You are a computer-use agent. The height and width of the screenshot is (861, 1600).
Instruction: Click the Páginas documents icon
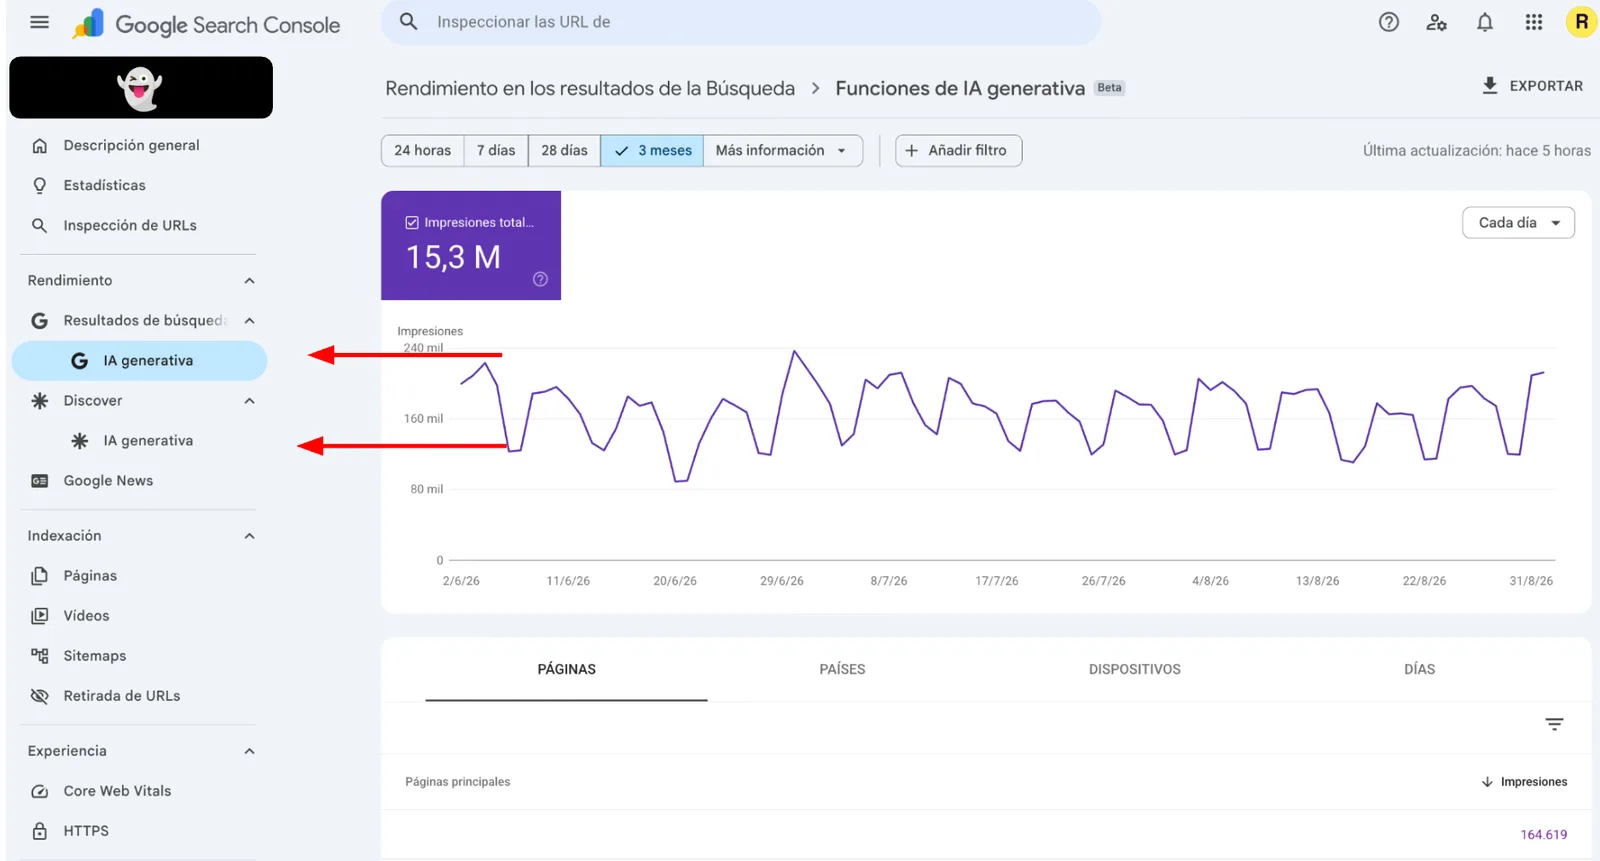[40, 576]
